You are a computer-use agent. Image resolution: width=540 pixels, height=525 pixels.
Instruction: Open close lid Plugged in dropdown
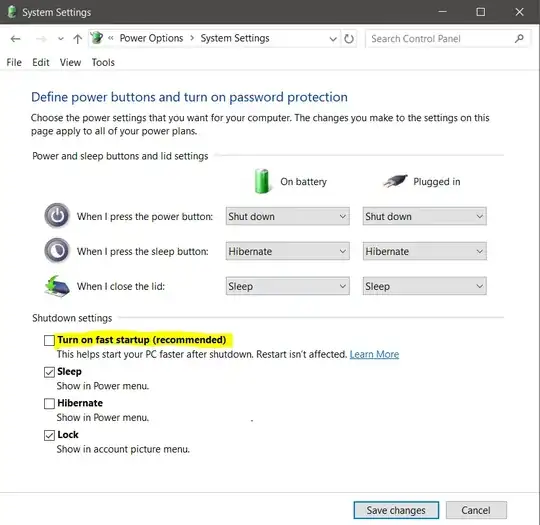click(424, 286)
